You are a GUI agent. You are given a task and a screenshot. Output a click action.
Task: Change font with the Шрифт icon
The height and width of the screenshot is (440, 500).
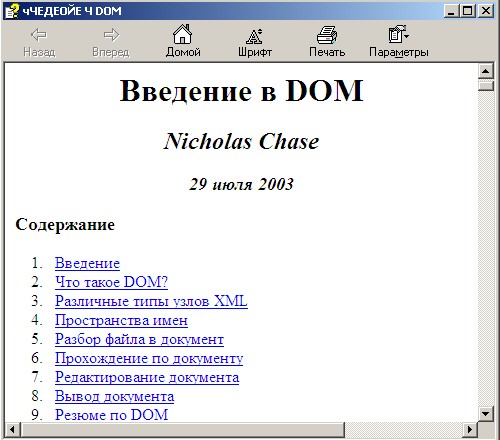tap(254, 36)
